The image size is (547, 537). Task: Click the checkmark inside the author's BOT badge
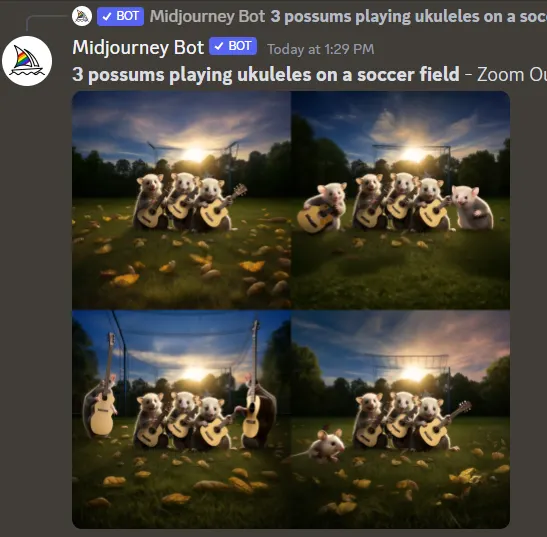point(219,46)
